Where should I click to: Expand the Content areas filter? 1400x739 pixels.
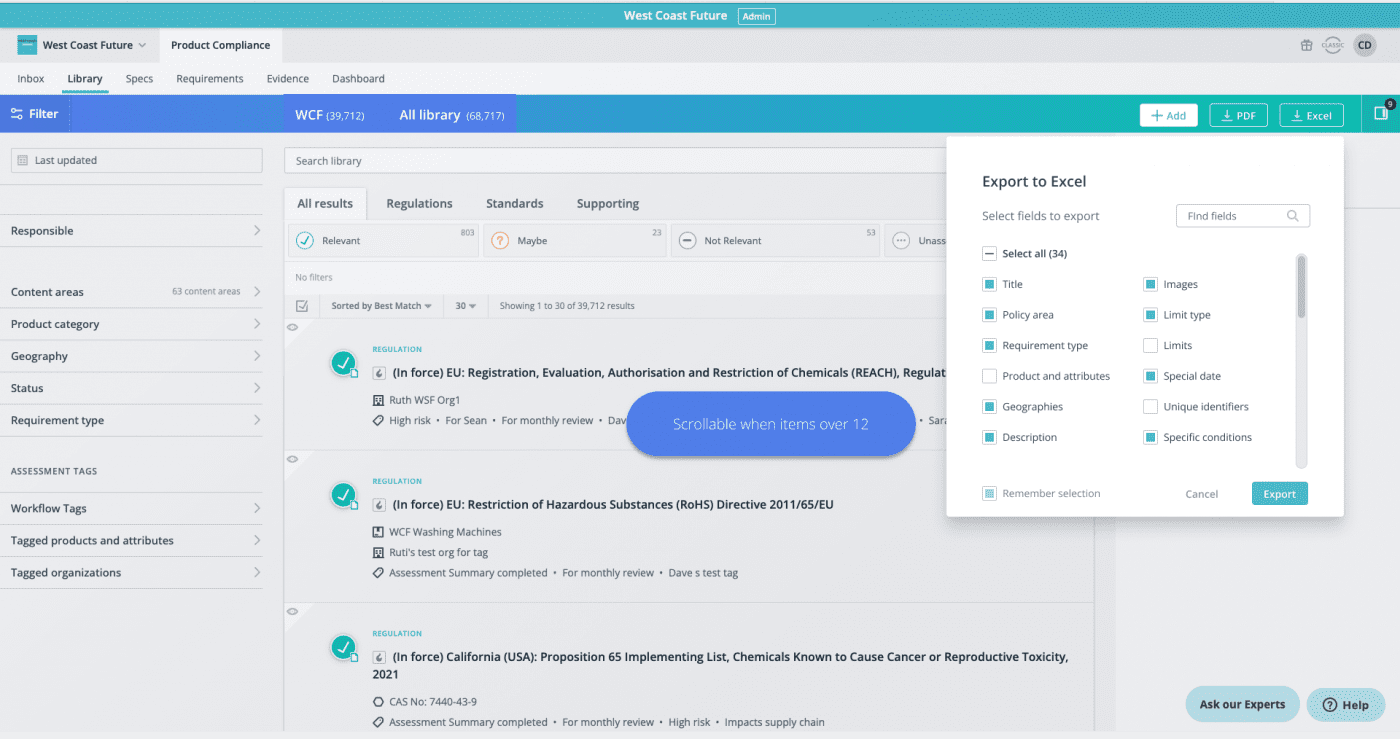pos(48,291)
